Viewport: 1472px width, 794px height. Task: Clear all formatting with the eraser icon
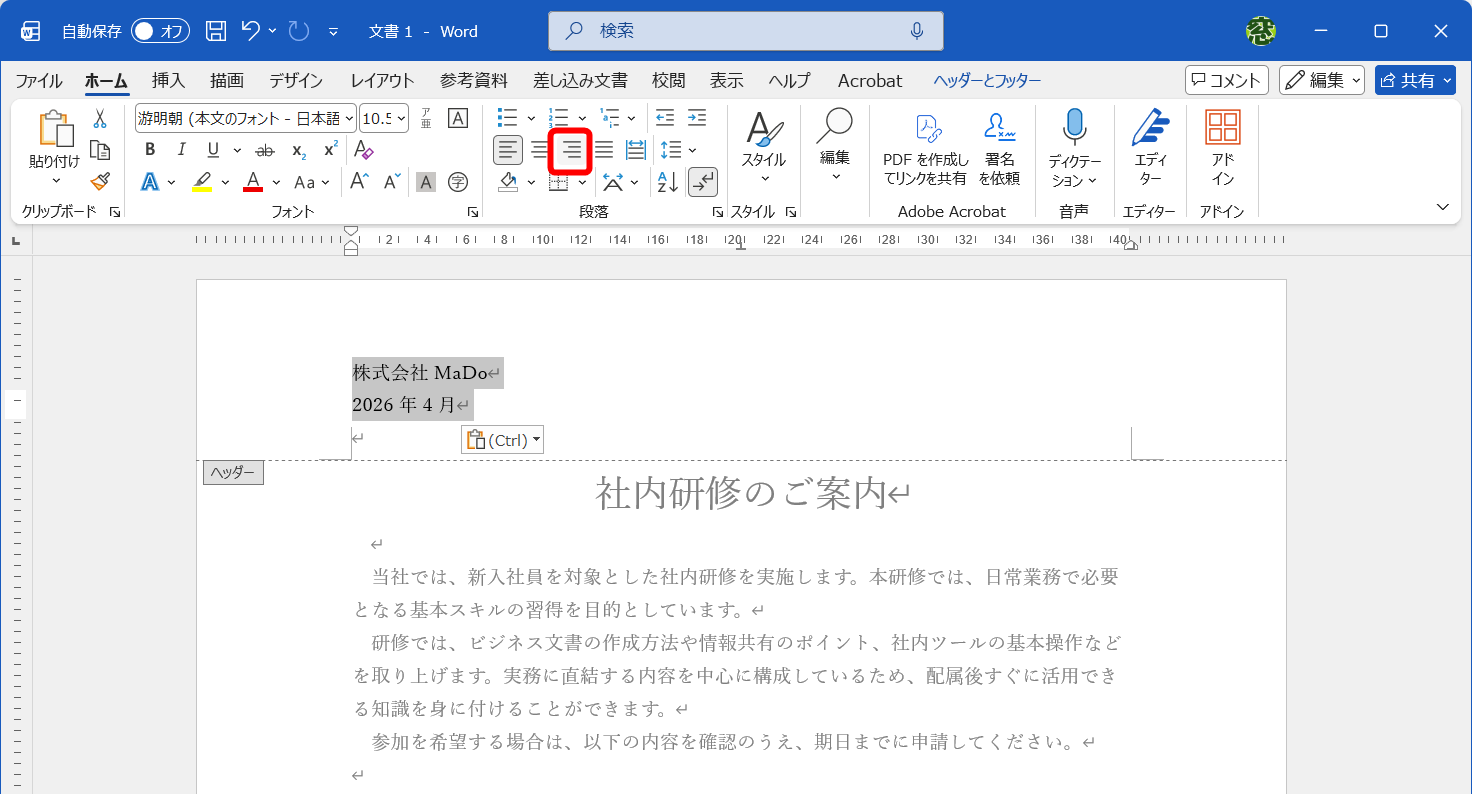coord(362,150)
